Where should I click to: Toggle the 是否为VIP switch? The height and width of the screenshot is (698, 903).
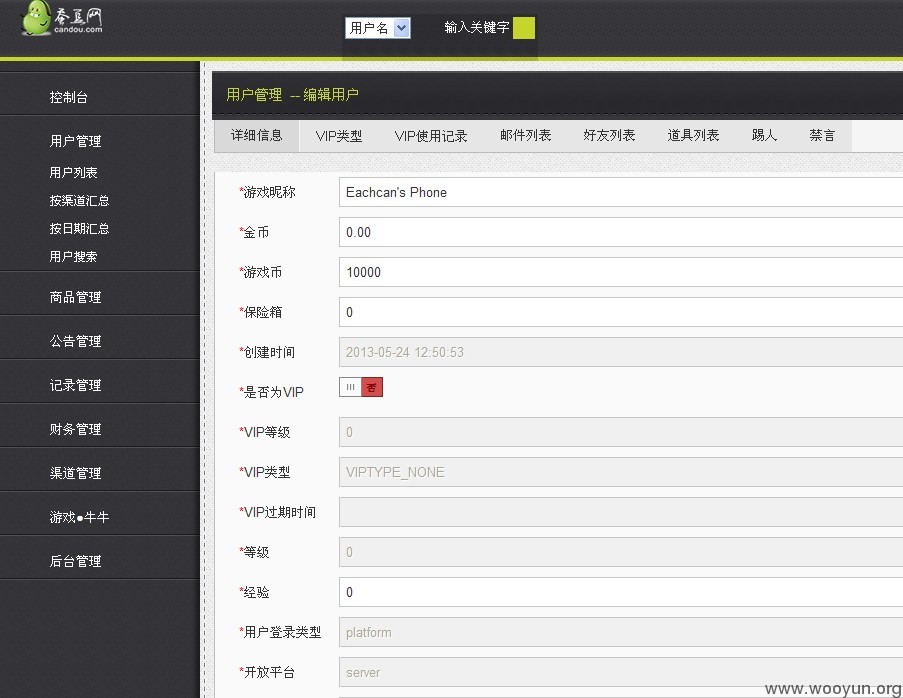(361, 388)
